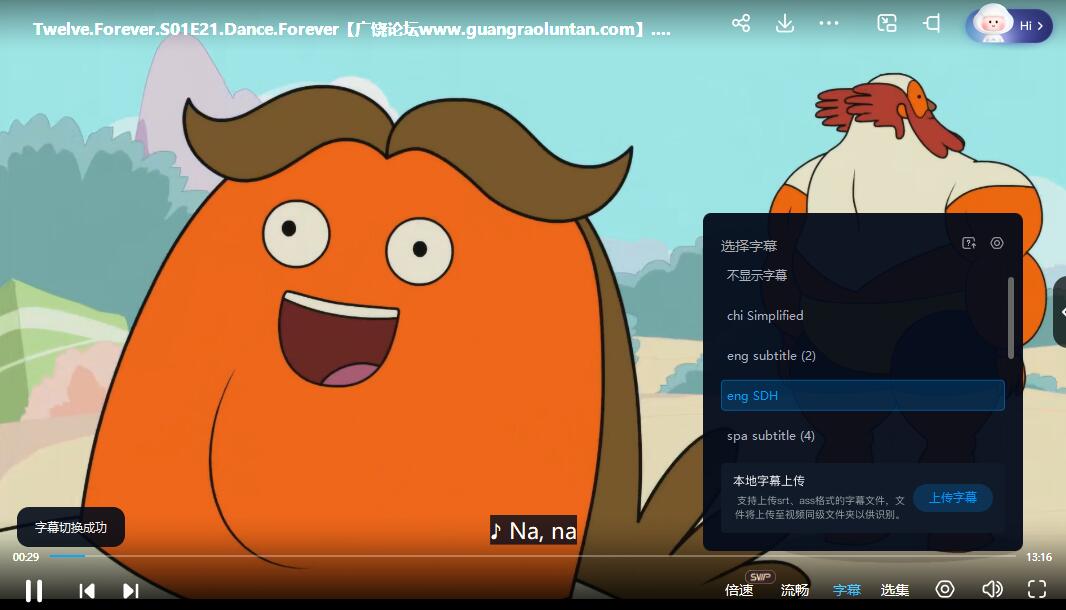
Task: Click the video title text
Action: coord(351,29)
